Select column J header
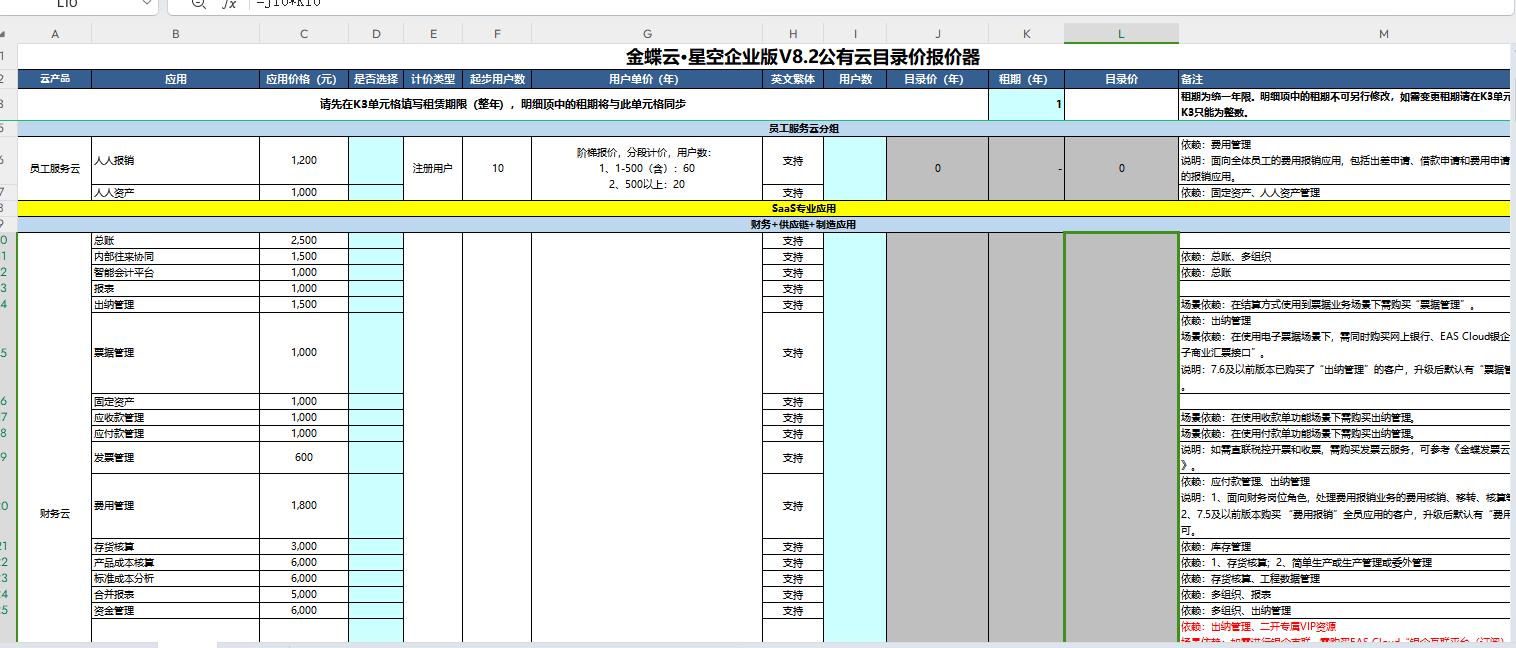1516x648 pixels. coord(937,34)
